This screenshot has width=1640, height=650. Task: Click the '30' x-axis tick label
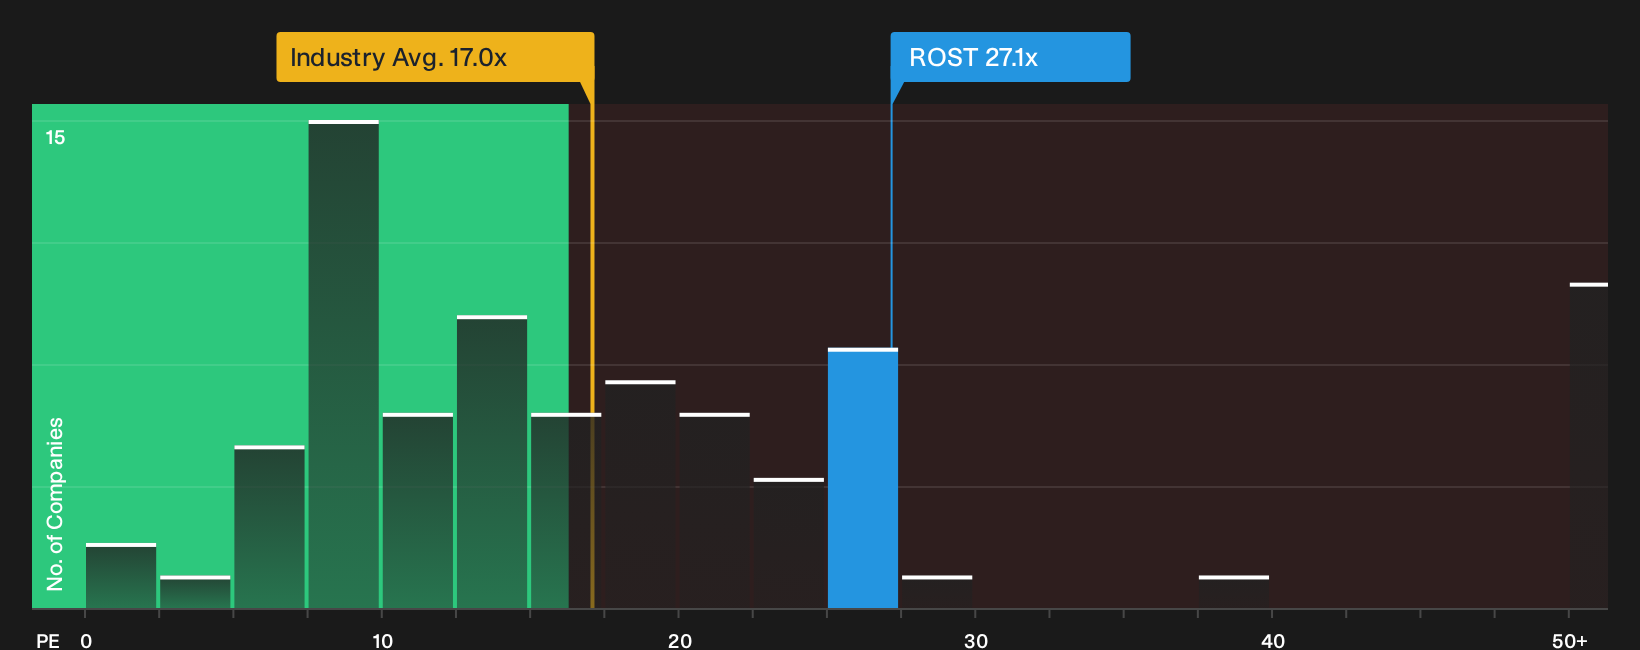tap(976, 641)
